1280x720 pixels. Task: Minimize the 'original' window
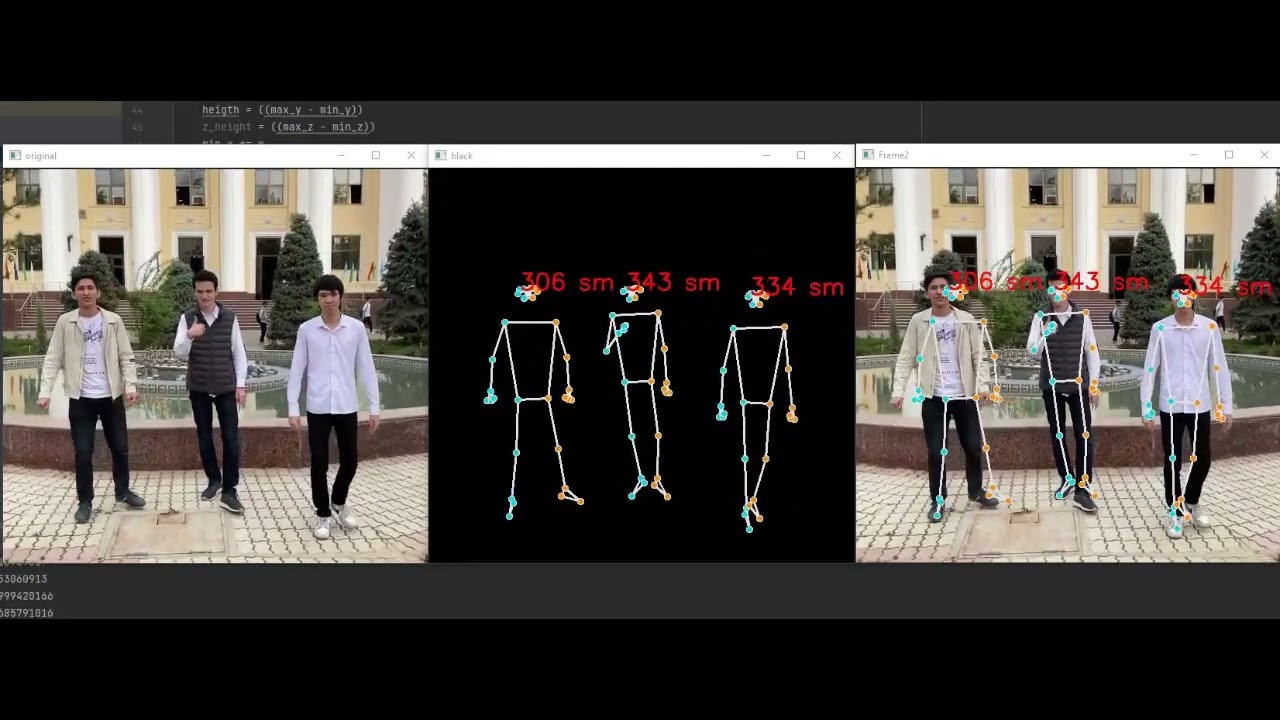coord(340,156)
